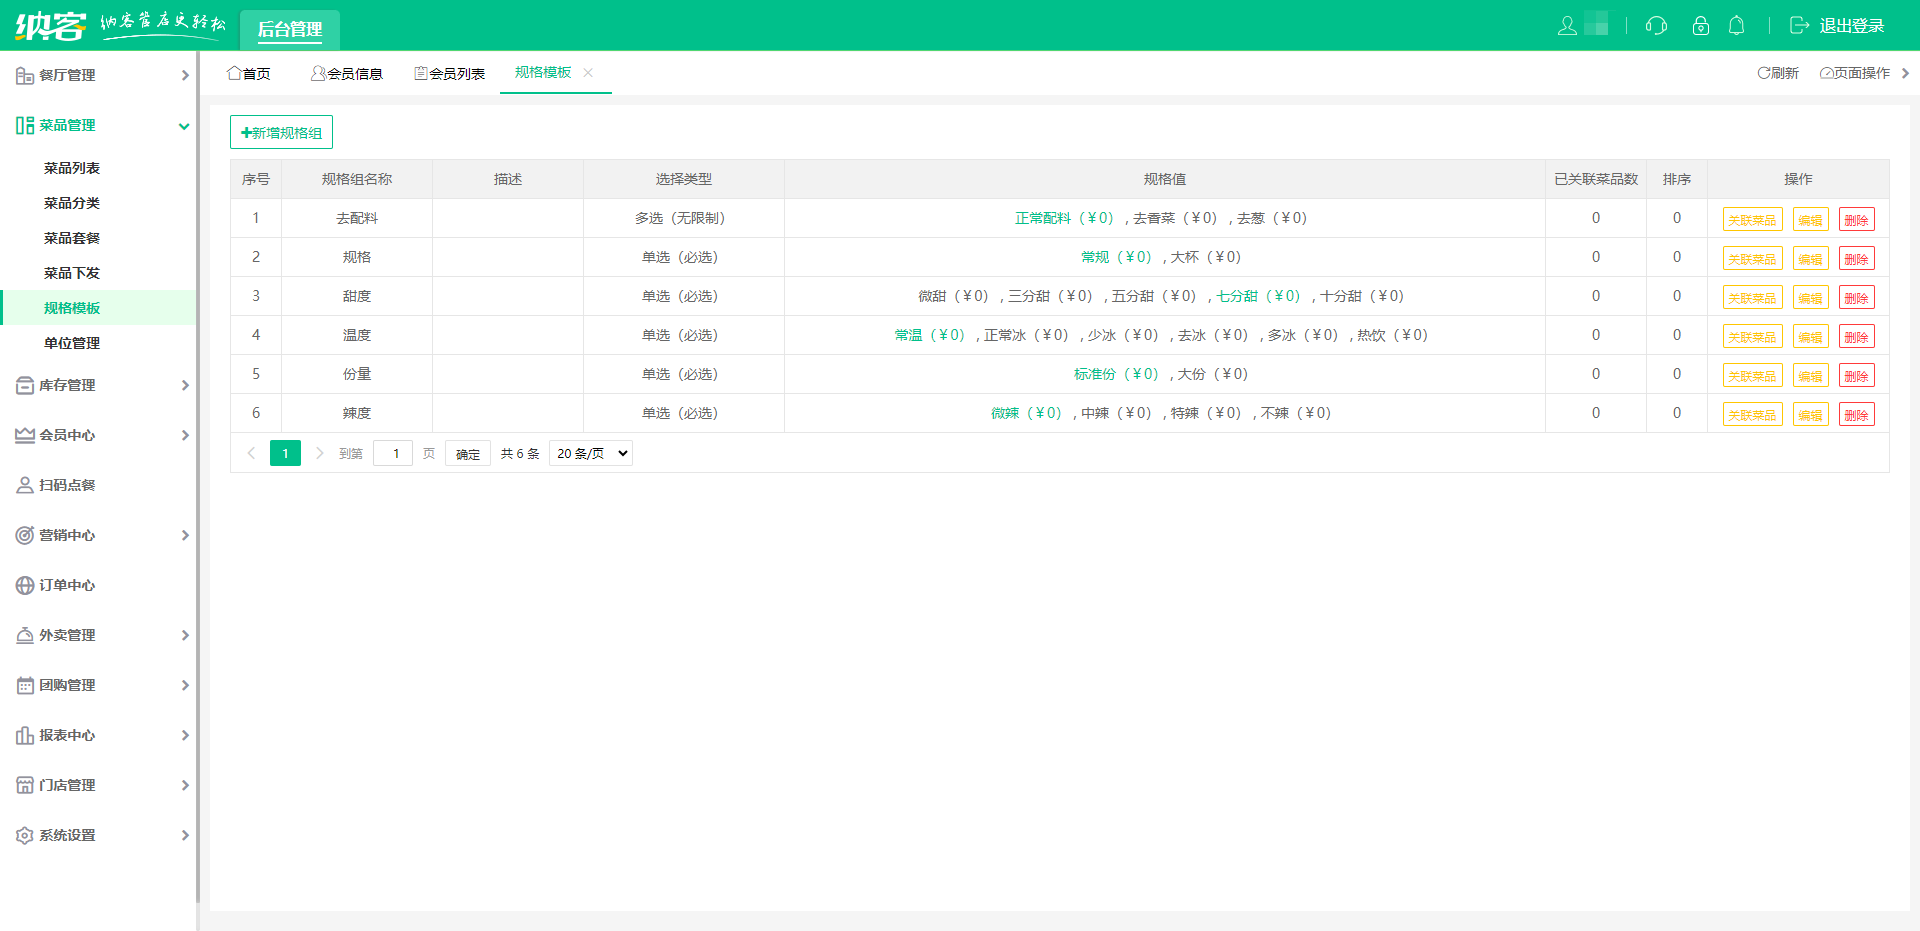Open the notification bell icon

pos(1737,26)
